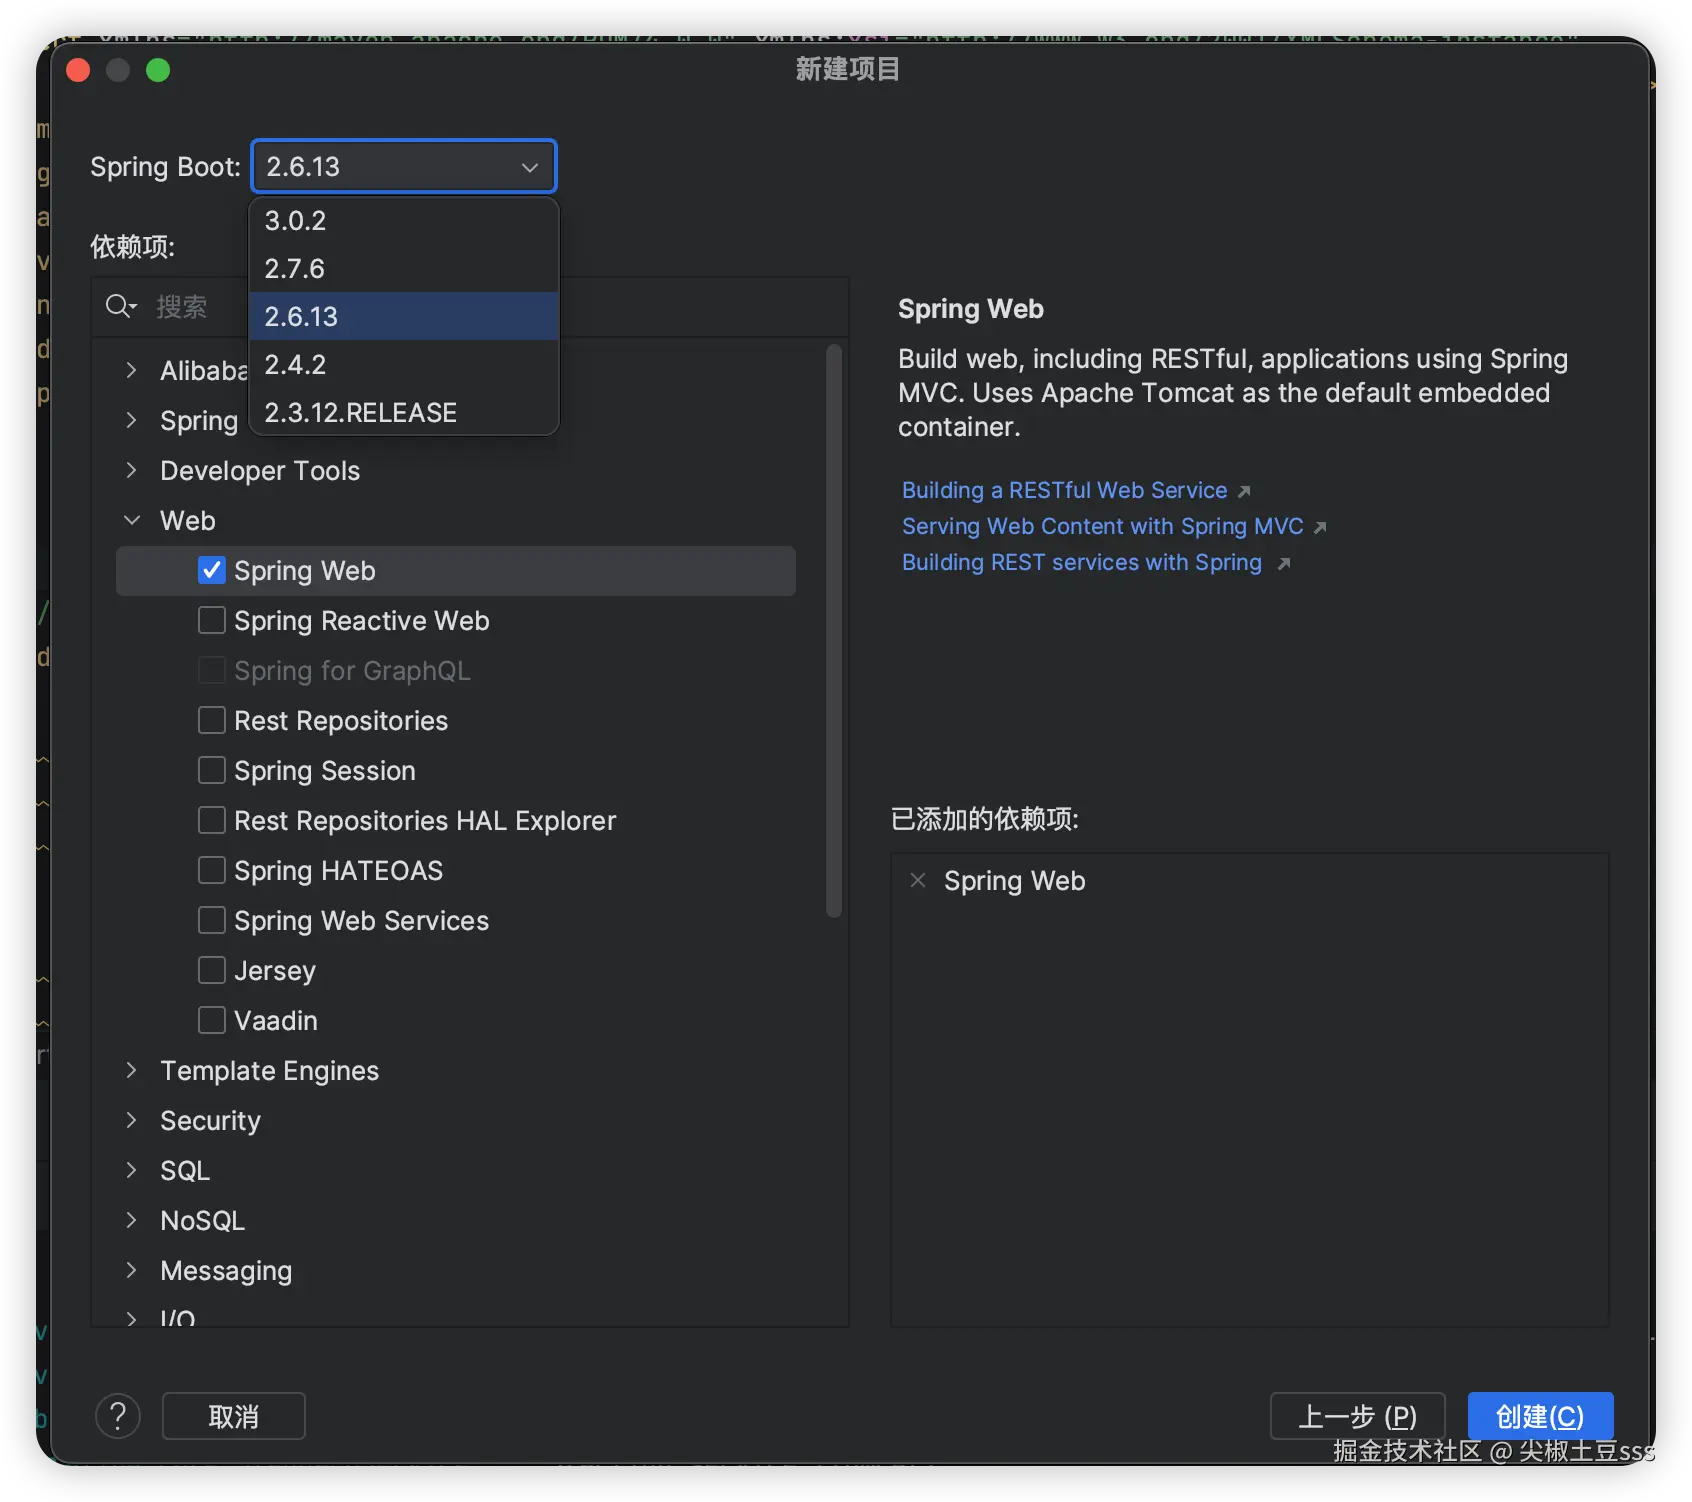The image size is (1692, 1502).
Task: Click the Spring for GraphQL row
Action: 456,670
